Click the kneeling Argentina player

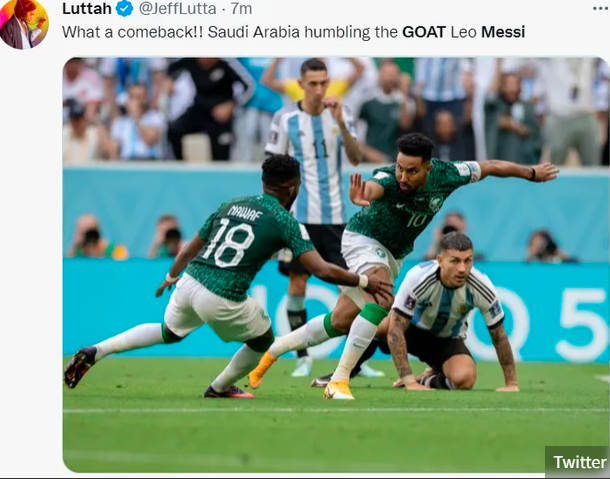tap(443, 311)
